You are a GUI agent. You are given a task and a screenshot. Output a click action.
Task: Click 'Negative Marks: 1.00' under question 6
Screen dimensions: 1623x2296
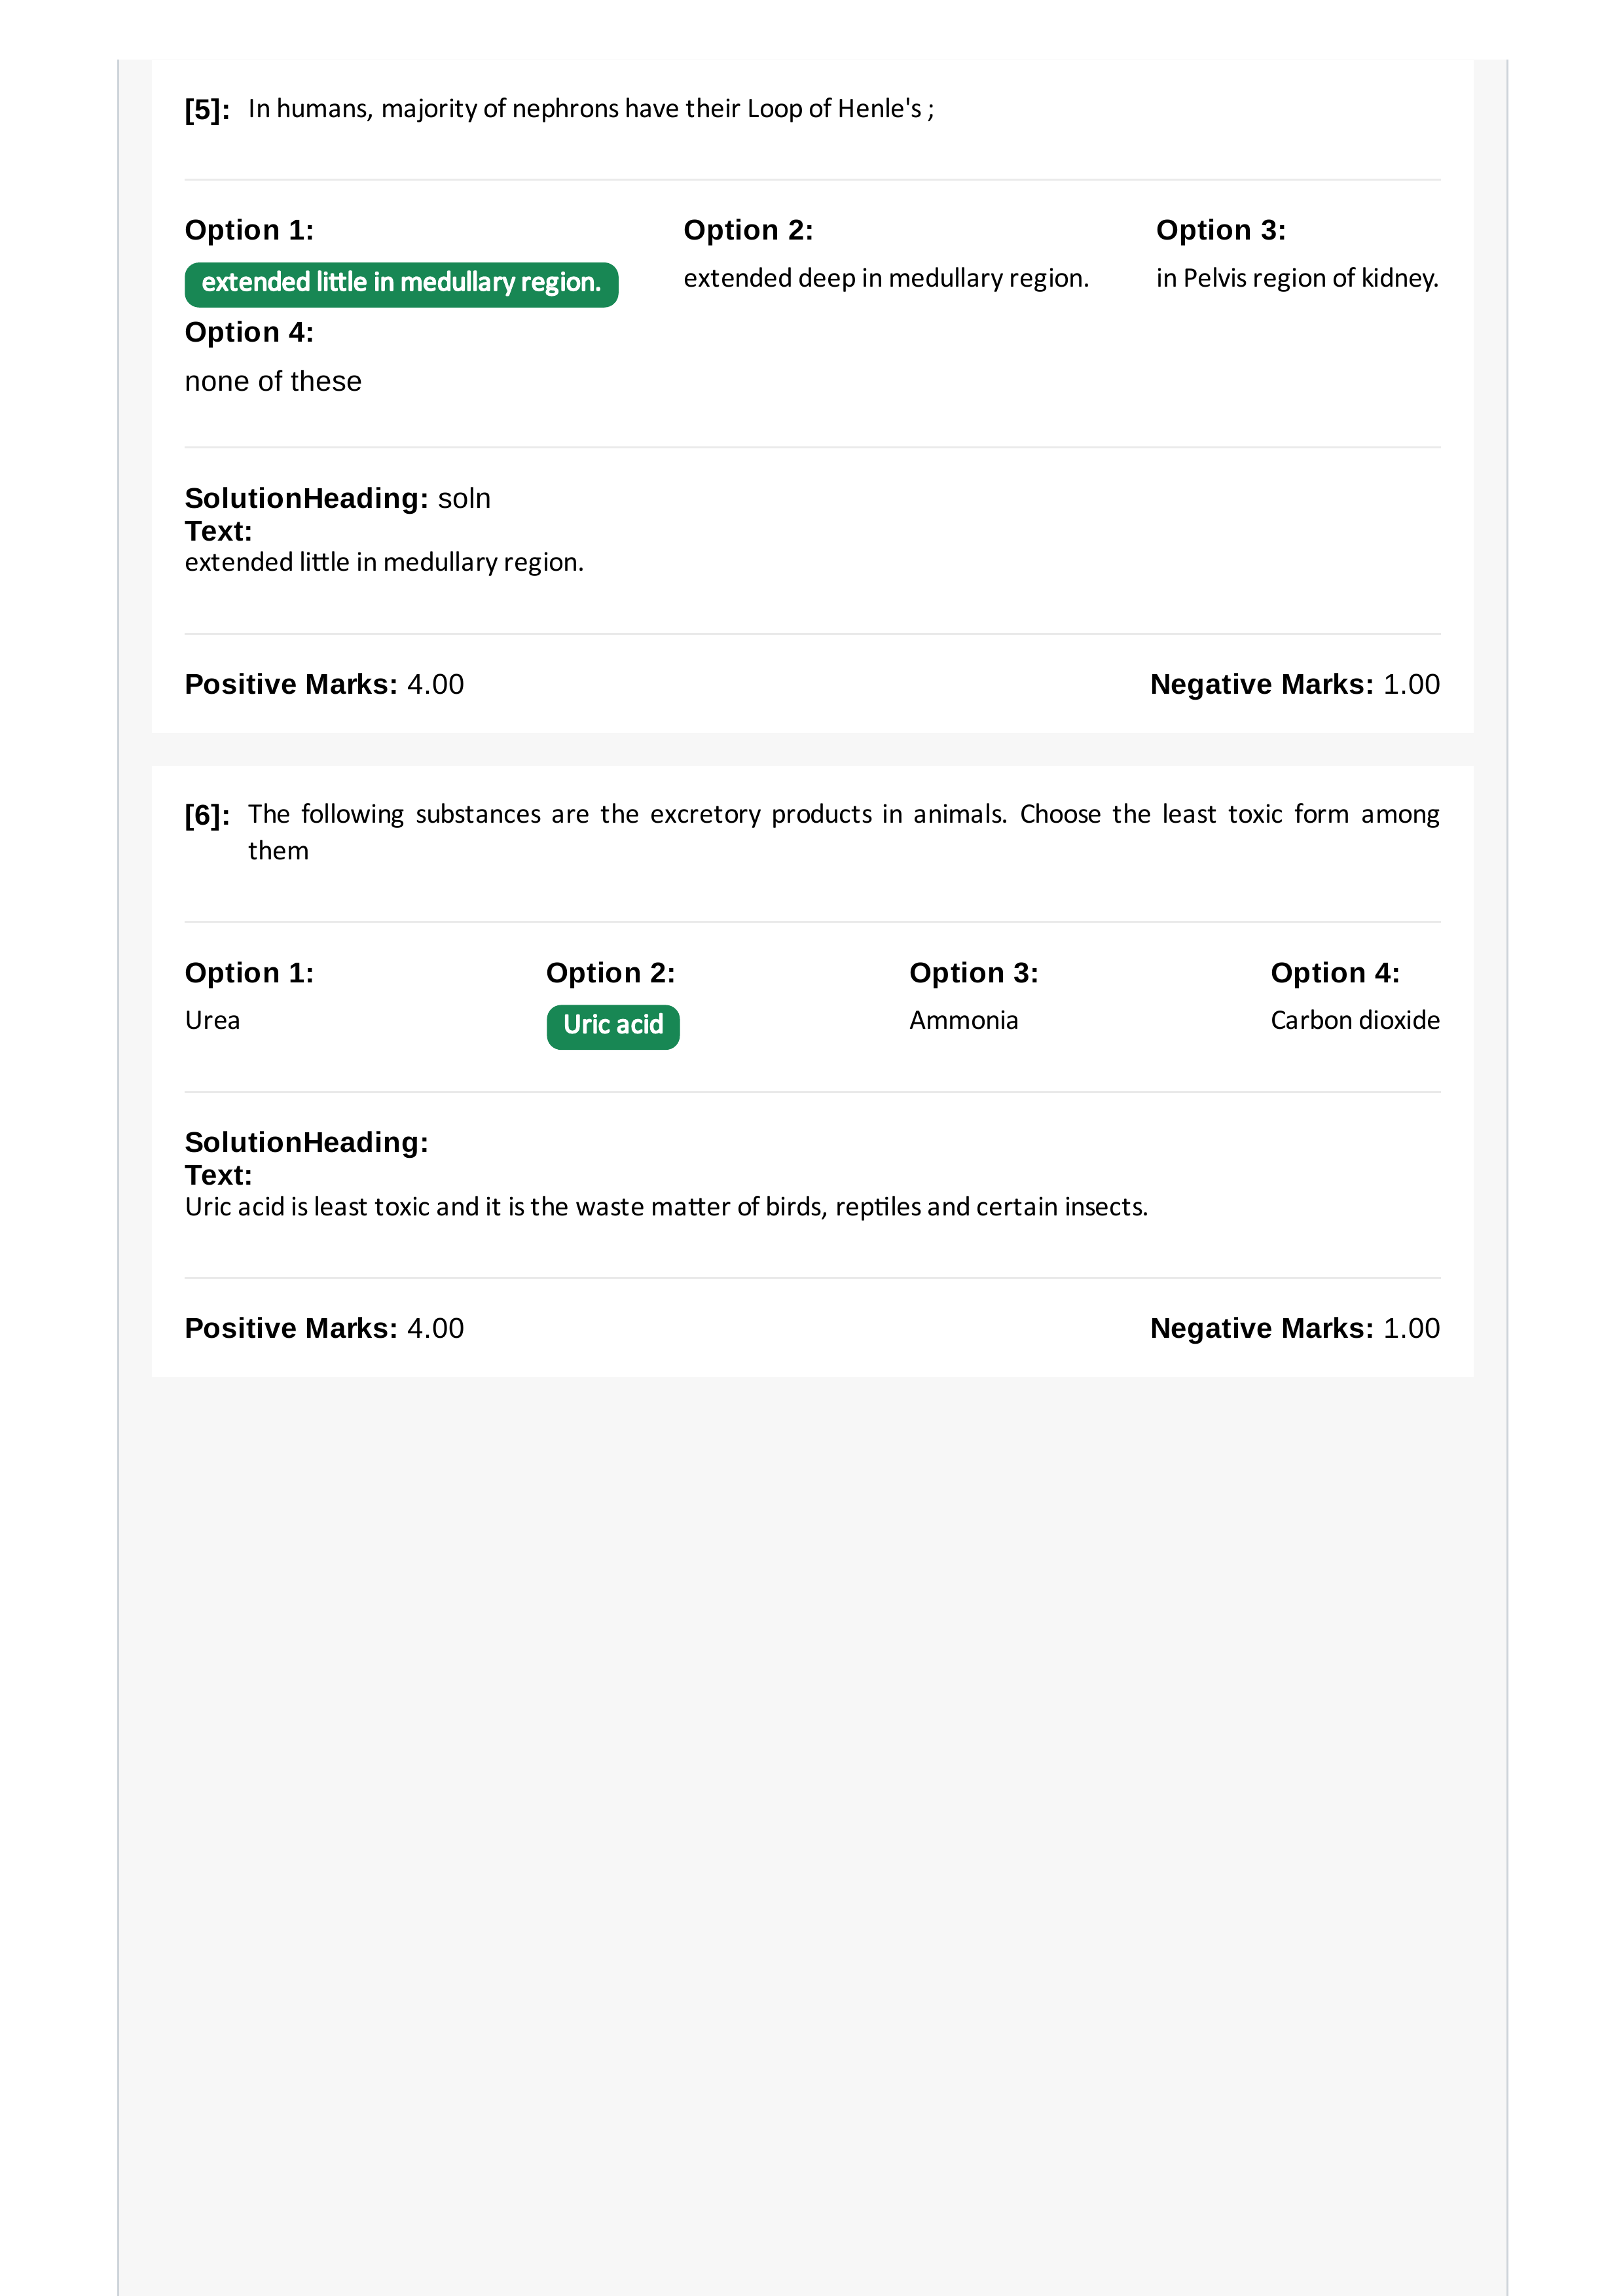[1295, 1328]
